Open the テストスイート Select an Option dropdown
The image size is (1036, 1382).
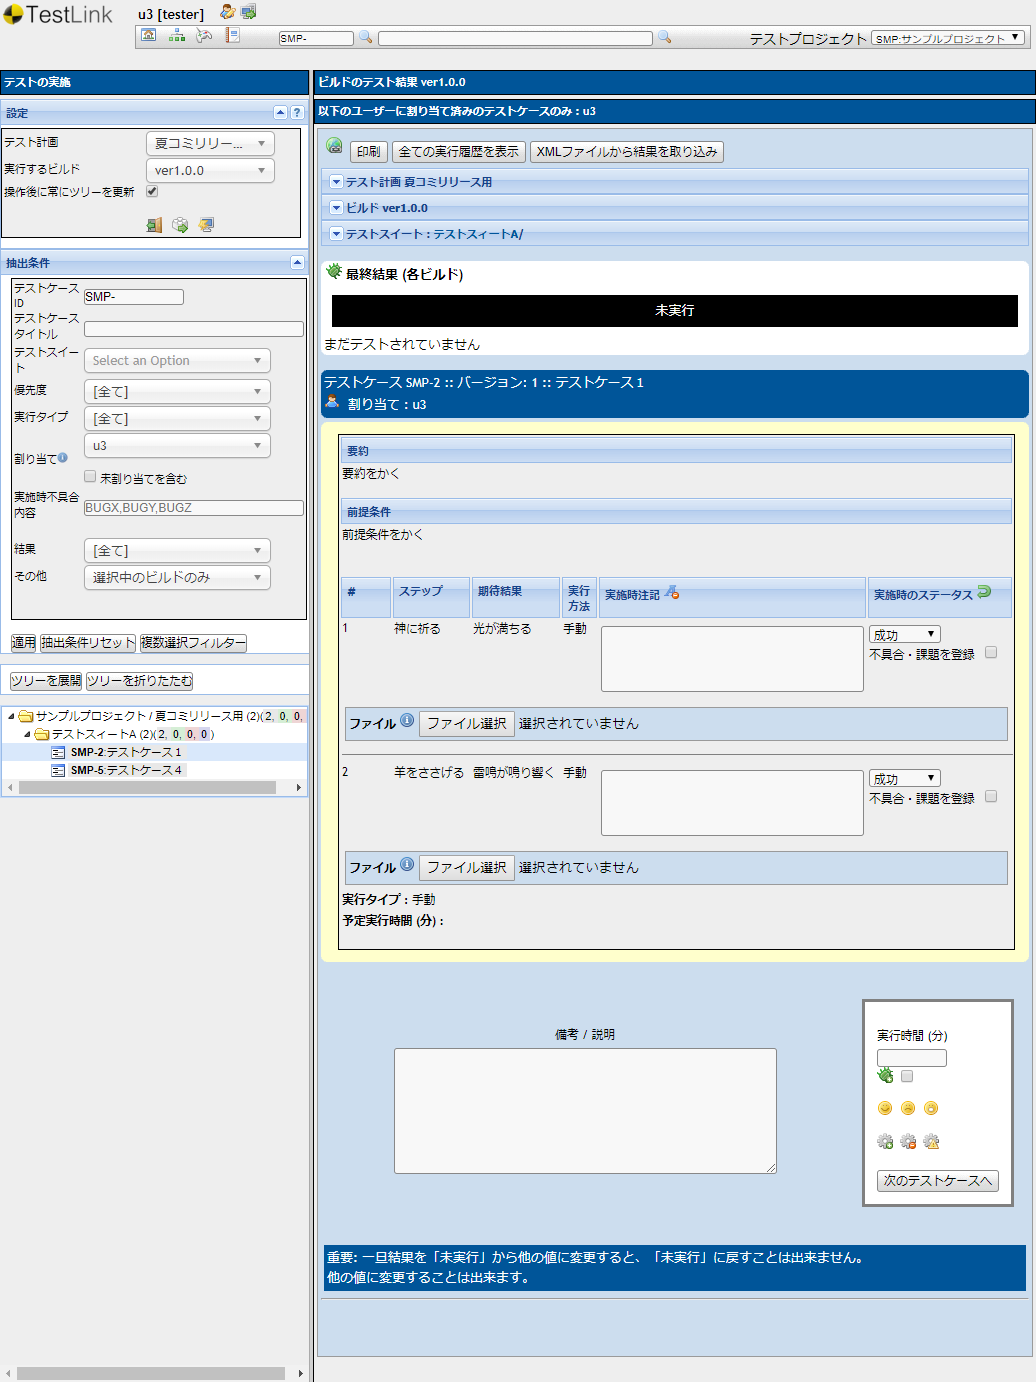177,360
